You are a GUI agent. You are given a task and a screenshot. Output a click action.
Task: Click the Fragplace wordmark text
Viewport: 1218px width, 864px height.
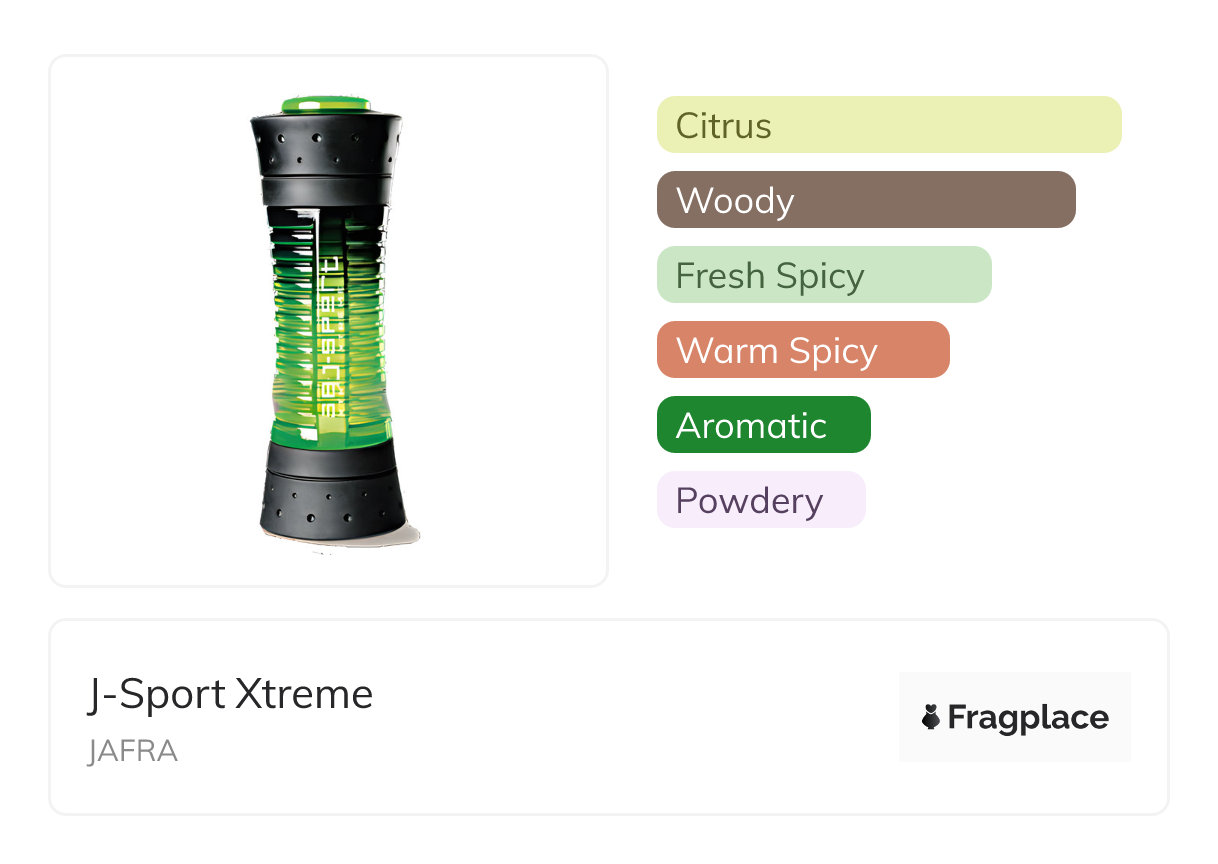[x=1028, y=717]
